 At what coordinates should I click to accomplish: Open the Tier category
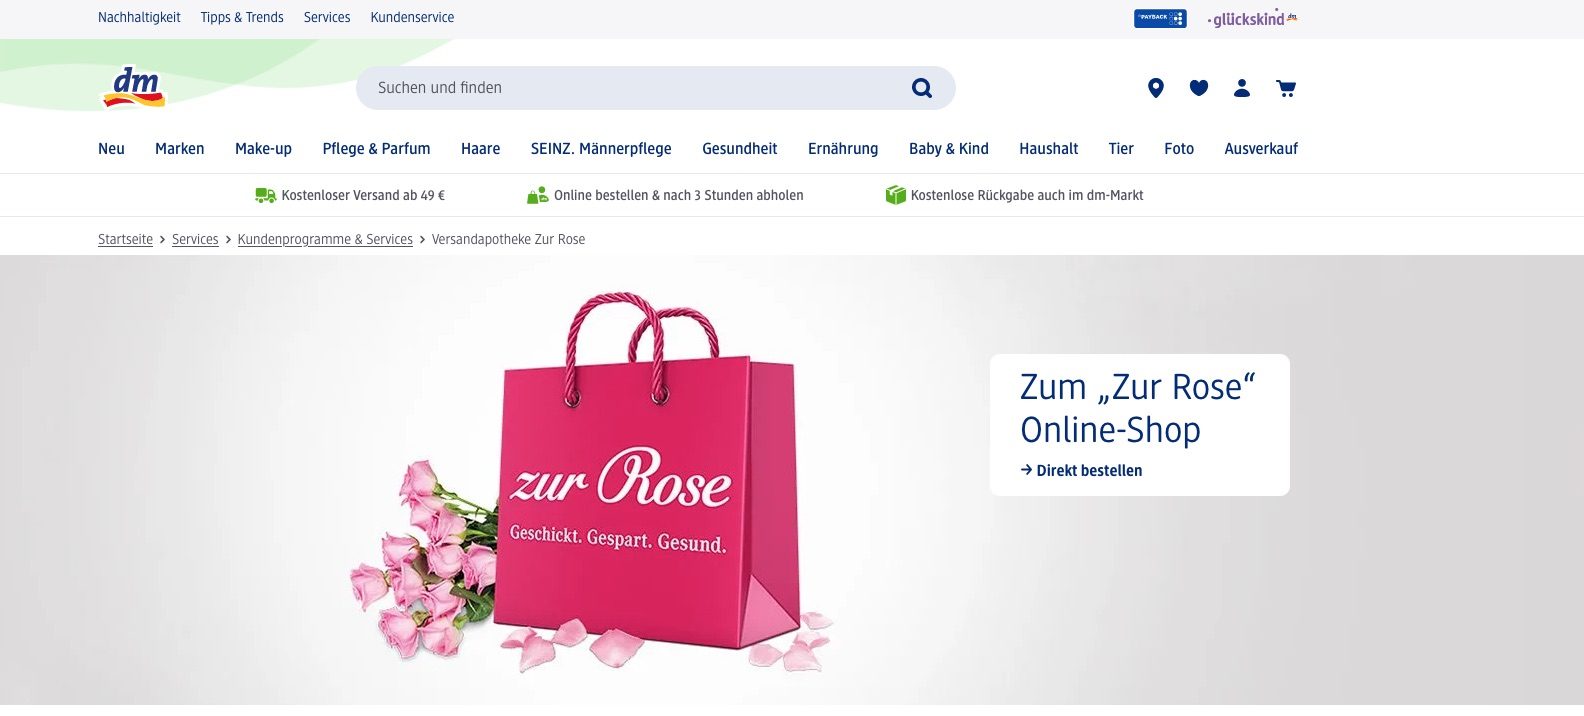[1121, 148]
